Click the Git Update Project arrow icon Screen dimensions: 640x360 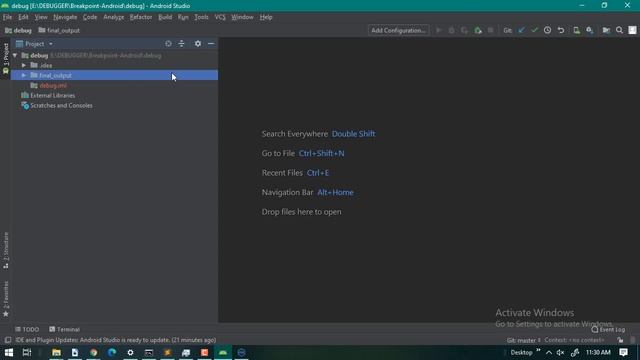click(x=521, y=30)
